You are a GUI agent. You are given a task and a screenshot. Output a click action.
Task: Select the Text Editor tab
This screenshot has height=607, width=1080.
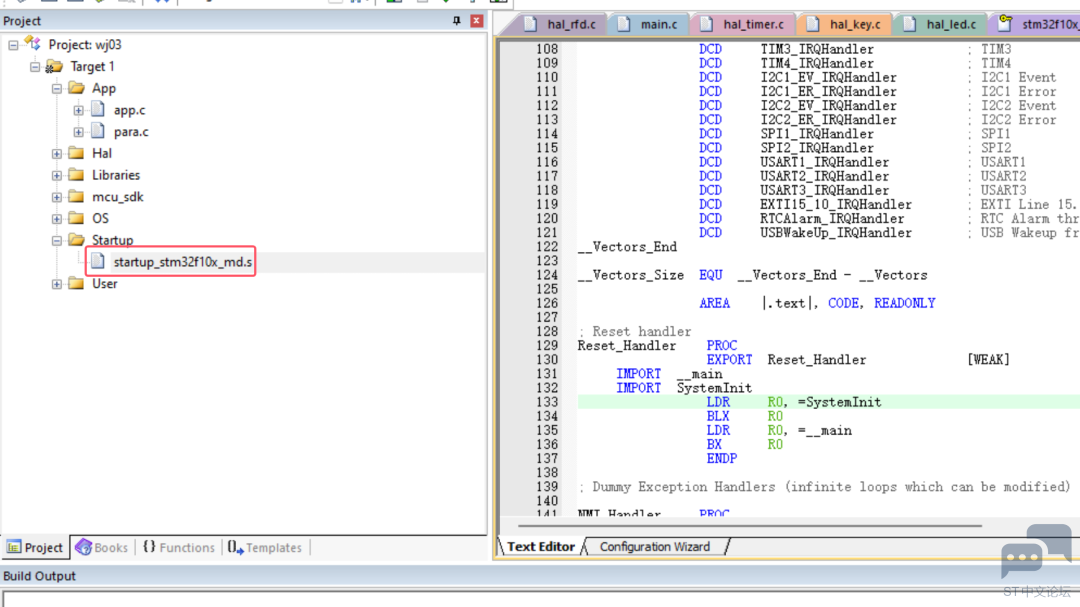point(541,546)
